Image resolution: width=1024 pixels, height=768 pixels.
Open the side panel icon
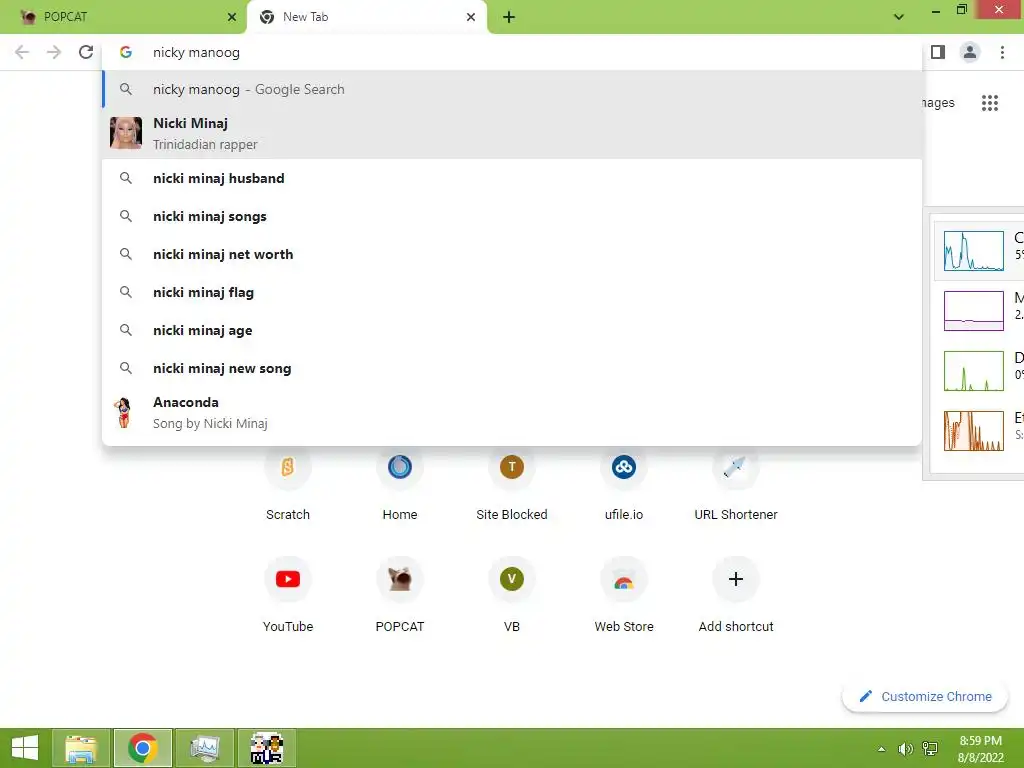pos(938,52)
